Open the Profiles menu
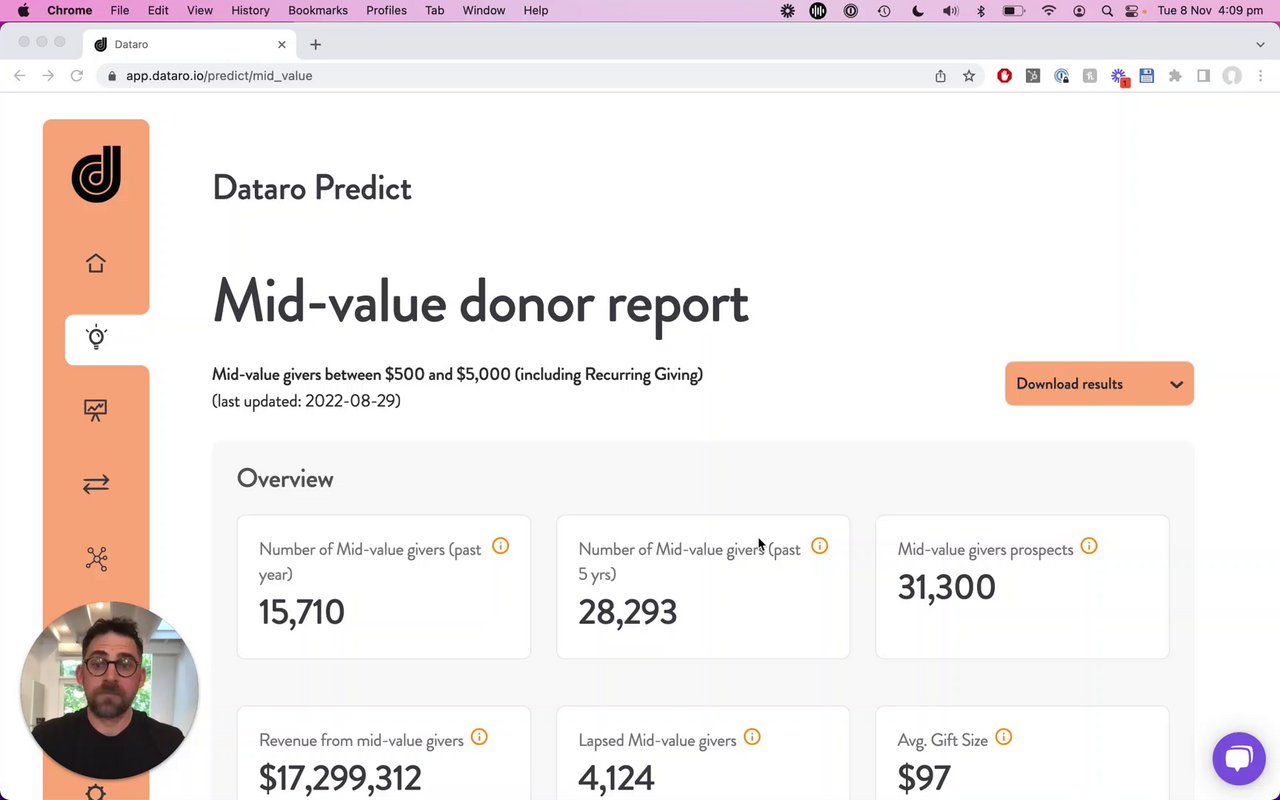Image resolution: width=1280 pixels, height=800 pixels. click(386, 10)
